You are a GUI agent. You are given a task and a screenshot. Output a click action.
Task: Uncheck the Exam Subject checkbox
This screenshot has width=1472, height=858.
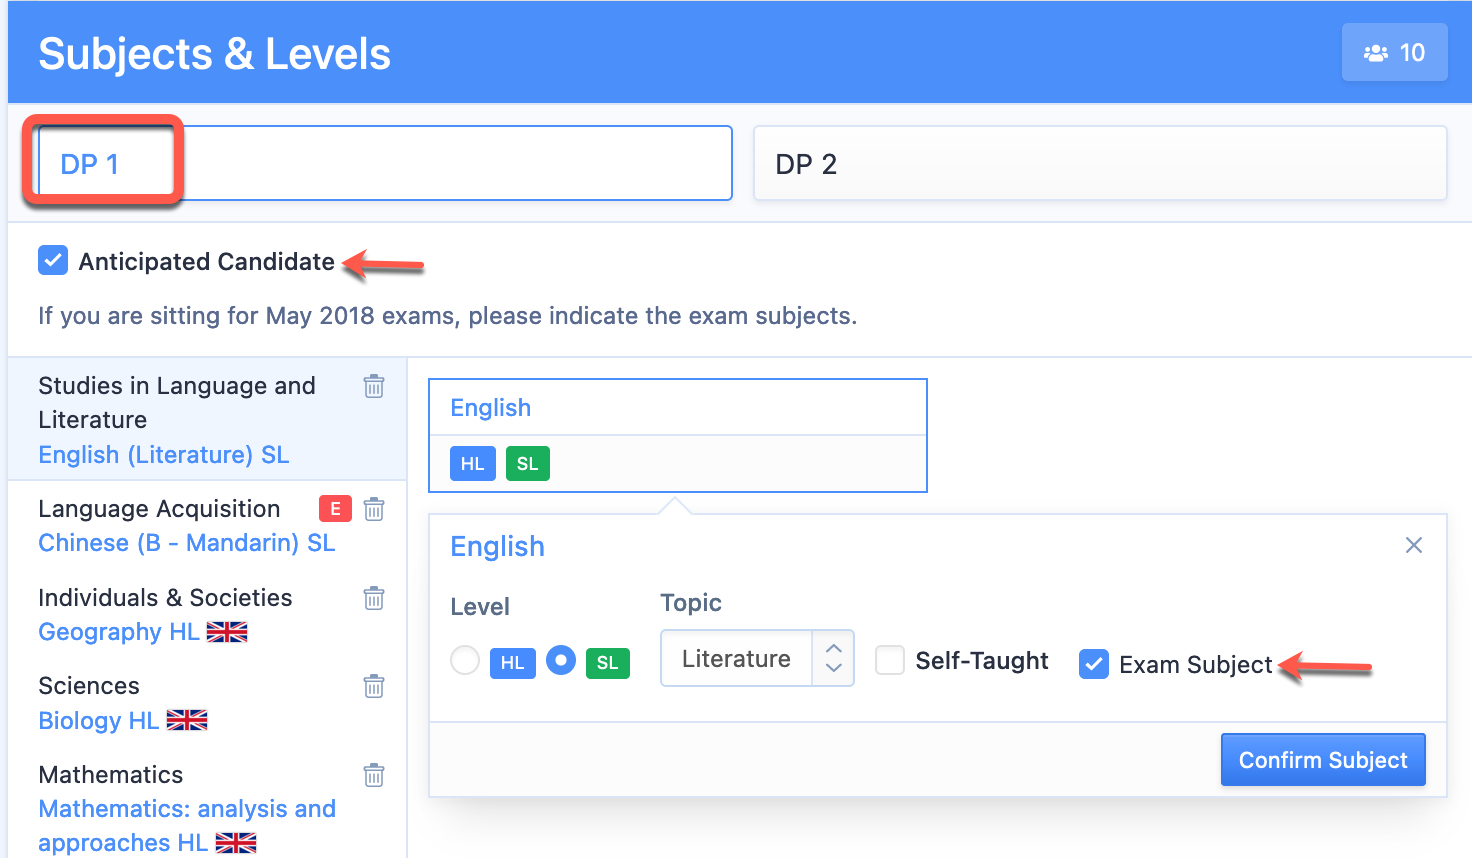1094,664
